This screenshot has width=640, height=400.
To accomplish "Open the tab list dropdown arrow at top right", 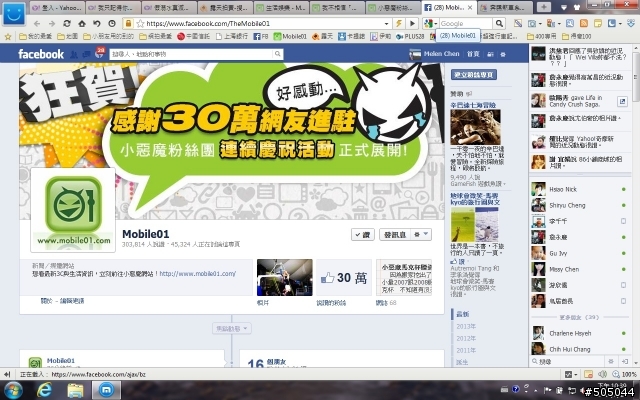I will (x=564, y=7).
